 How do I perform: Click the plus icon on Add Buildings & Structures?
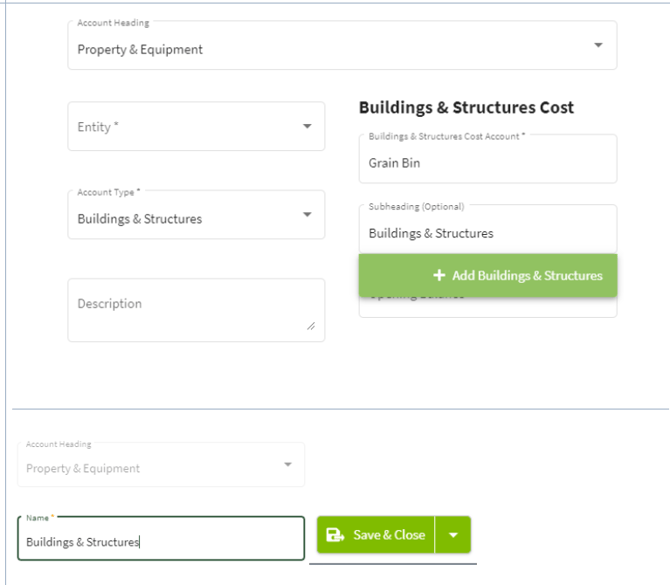tap(439, 275)
